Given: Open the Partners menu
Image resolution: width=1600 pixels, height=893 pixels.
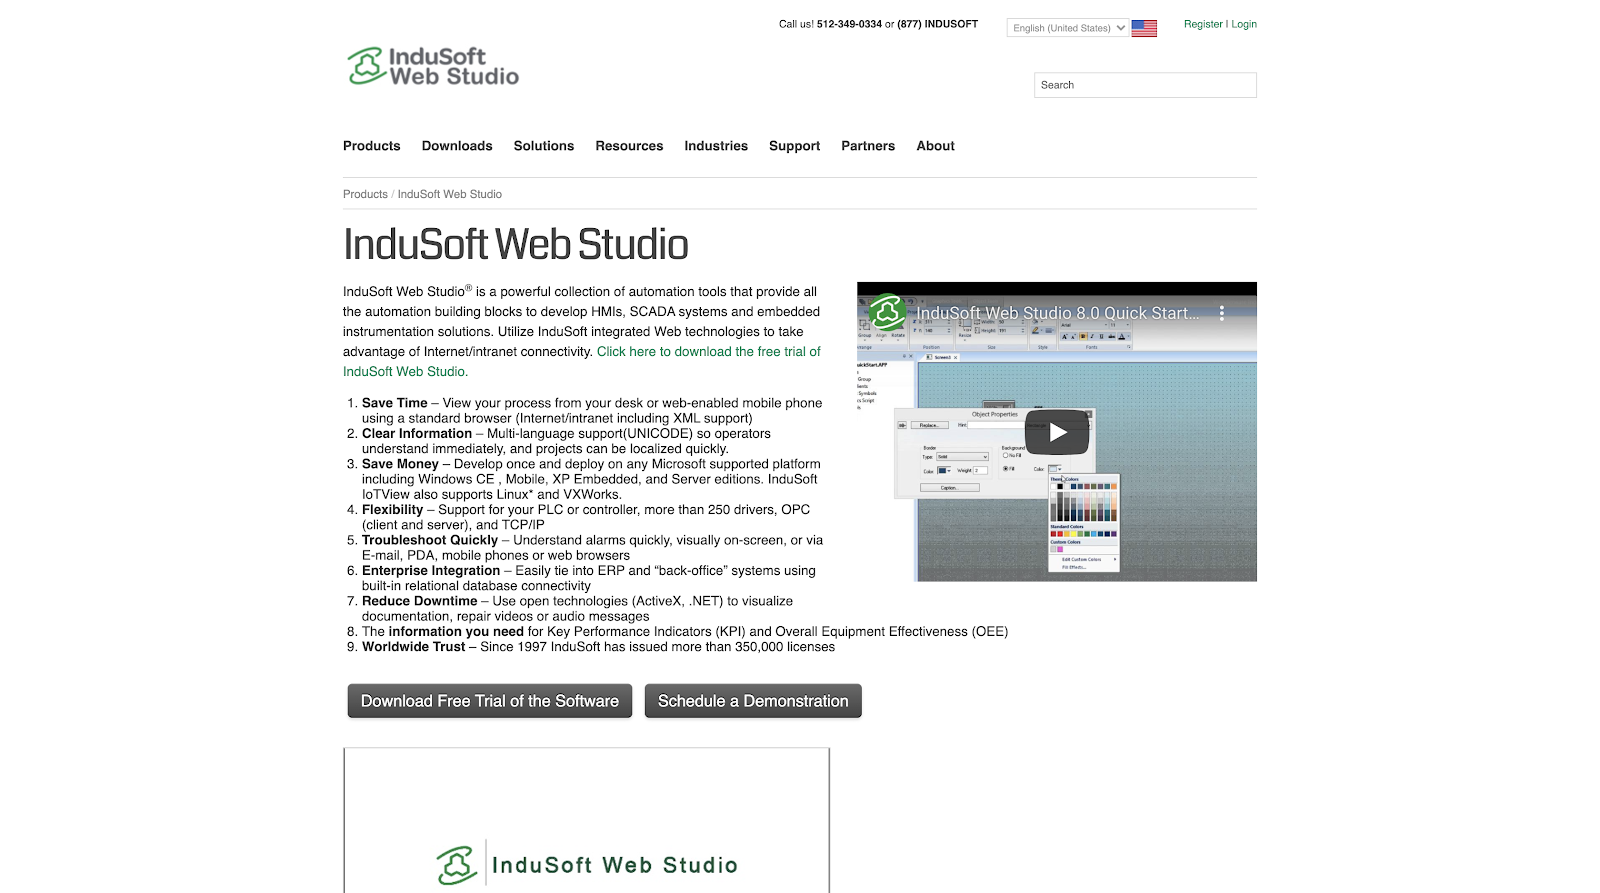Looking at the screenshot, I should tap(868, 146).
